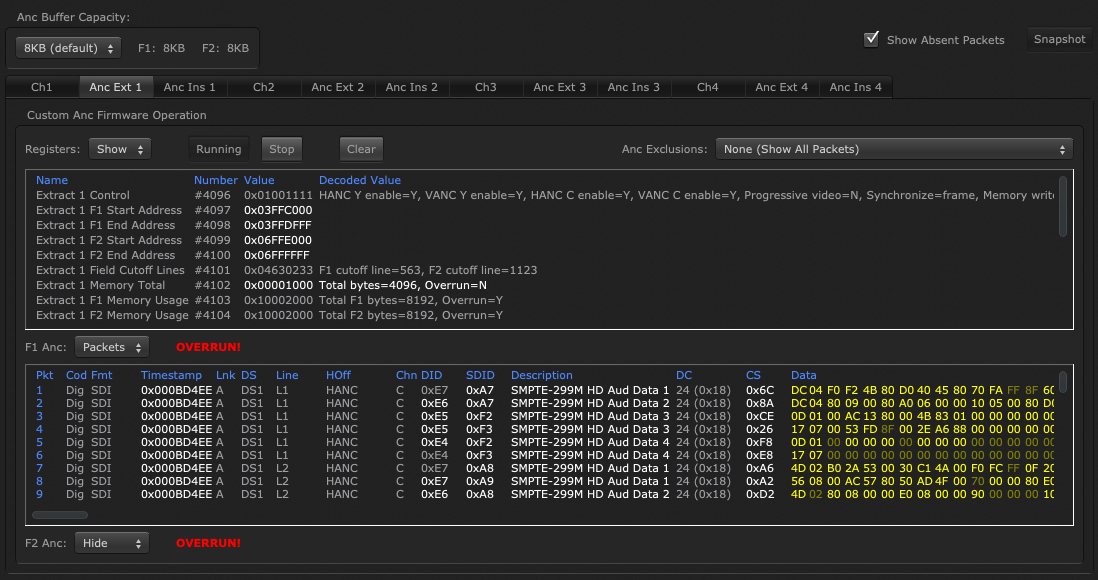
Task: Switch to the Ch4 tab
Action: coord(707,88)
